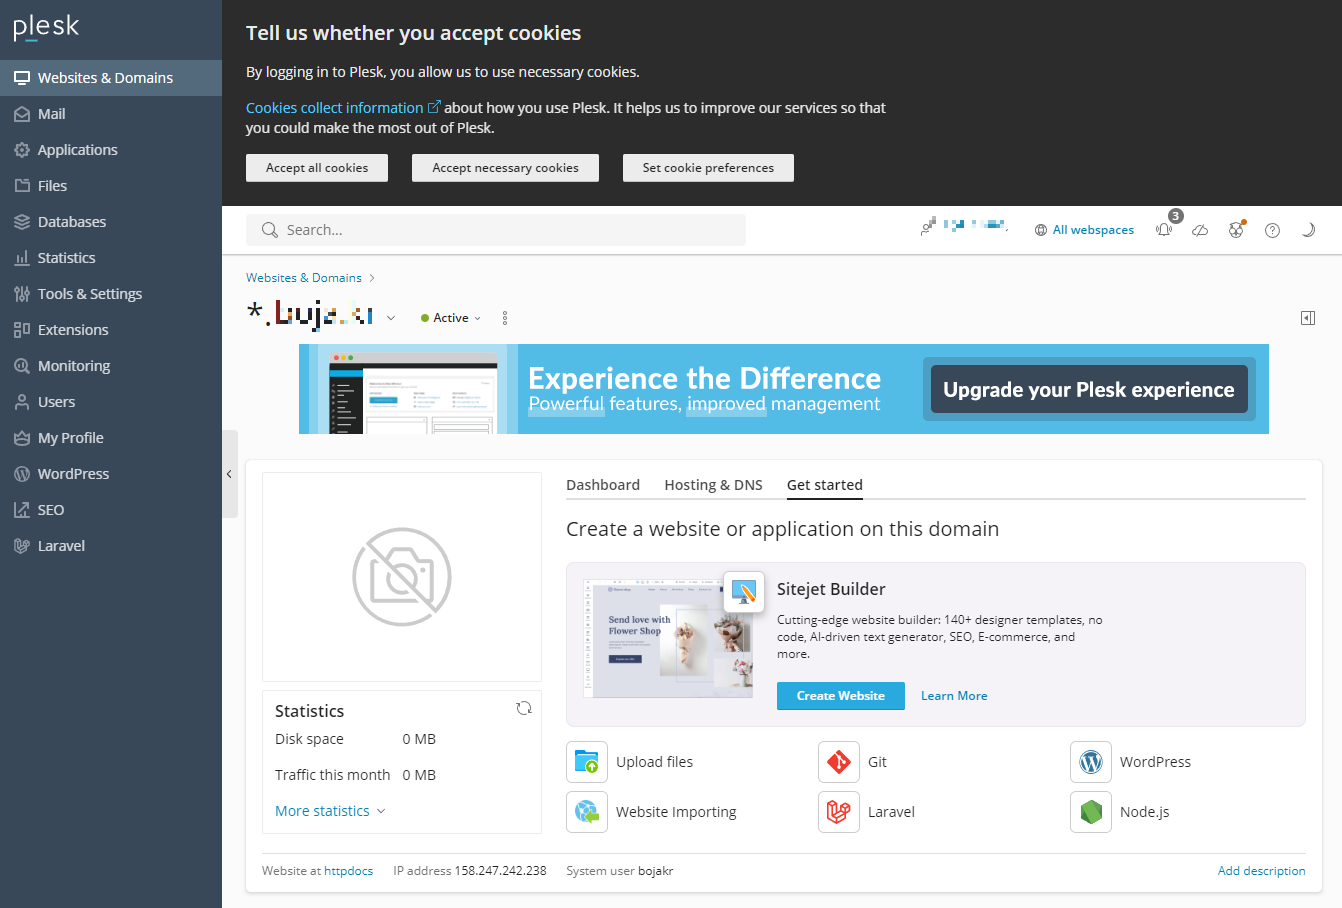Open the domain three-dots menu

(505, 318)
